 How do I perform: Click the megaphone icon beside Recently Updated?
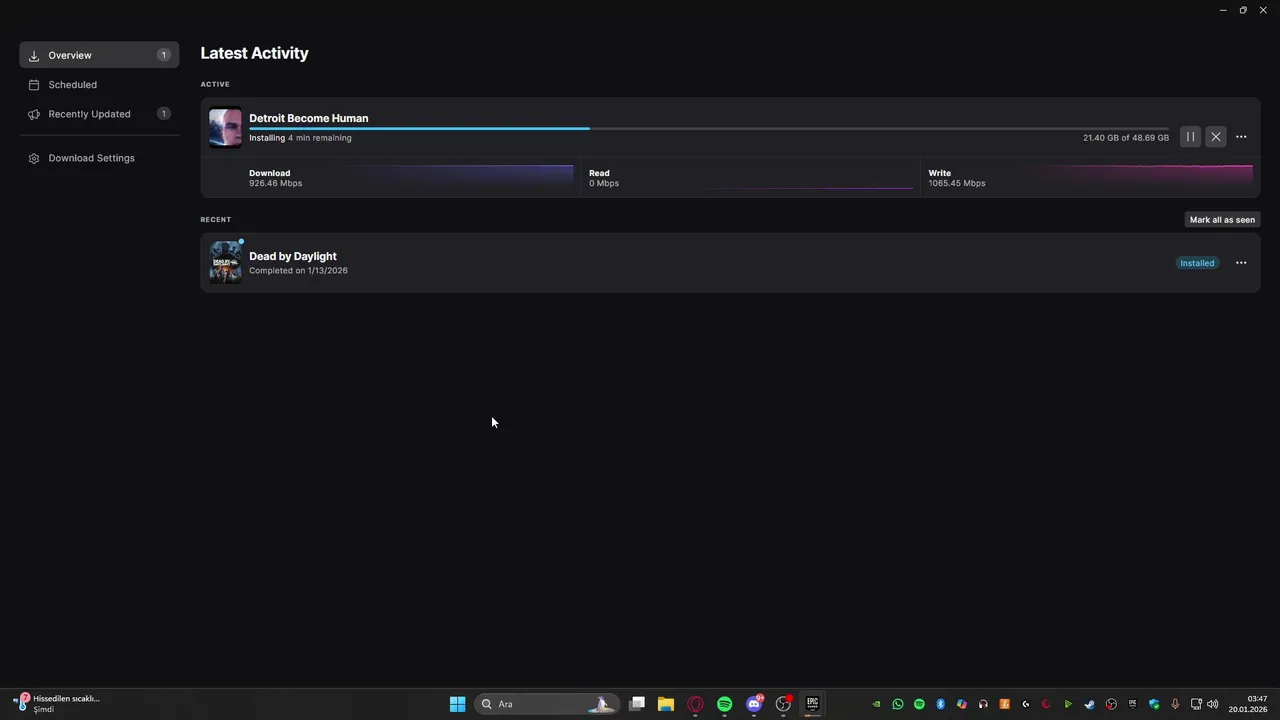34,114
